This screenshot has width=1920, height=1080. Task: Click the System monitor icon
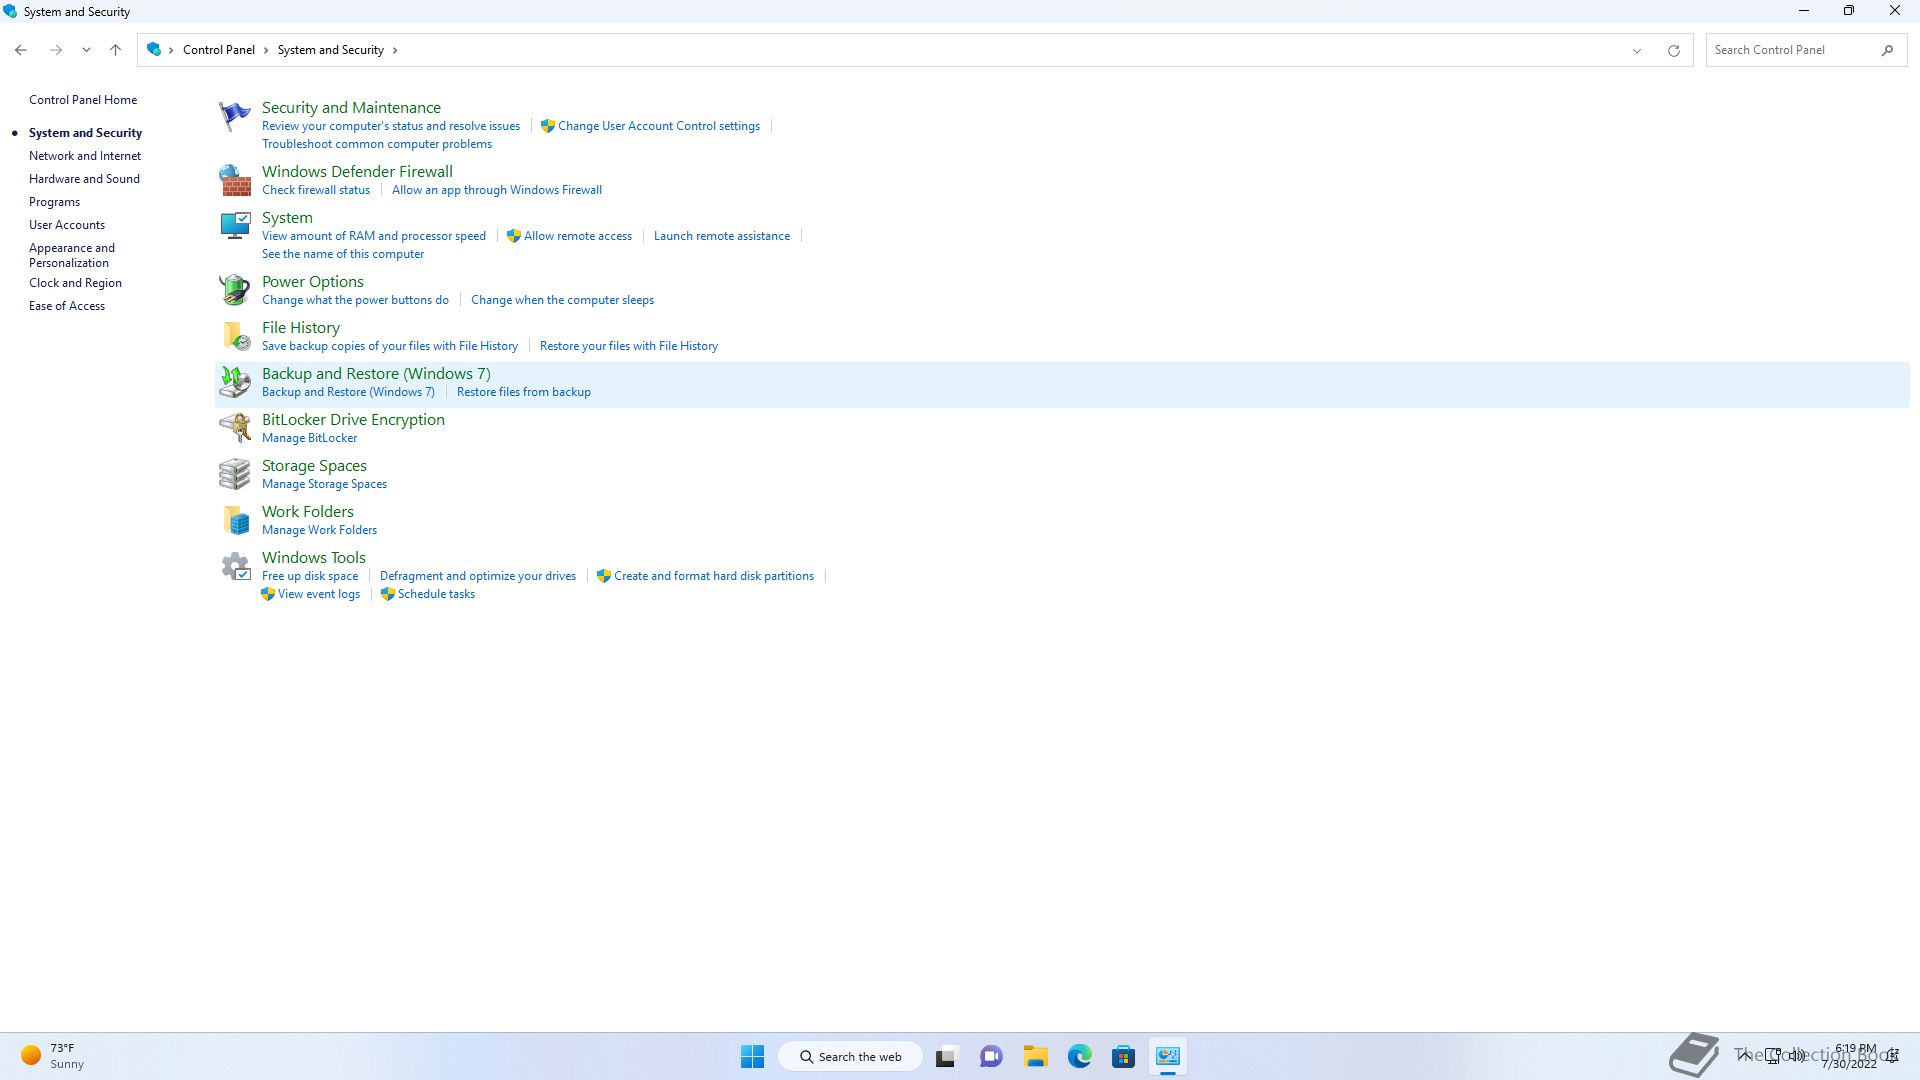(235, 226)
